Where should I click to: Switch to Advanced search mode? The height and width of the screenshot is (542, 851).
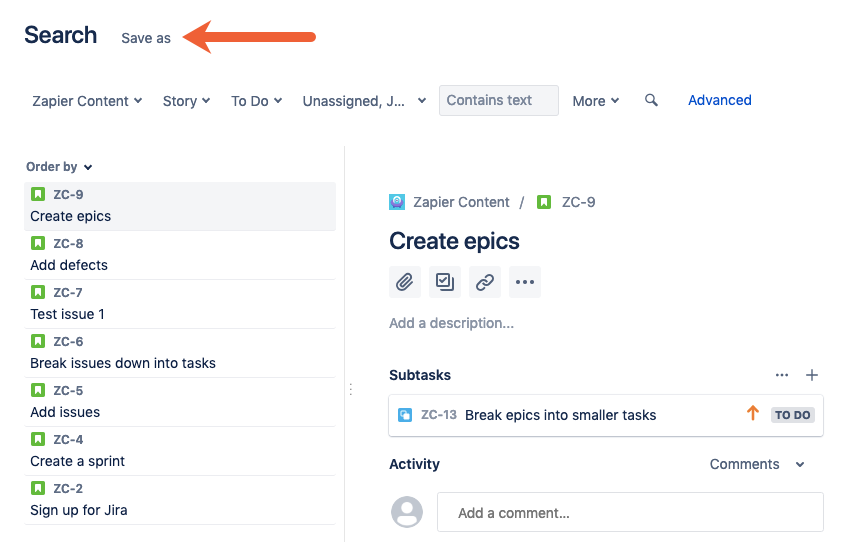[x=719, y=100]
